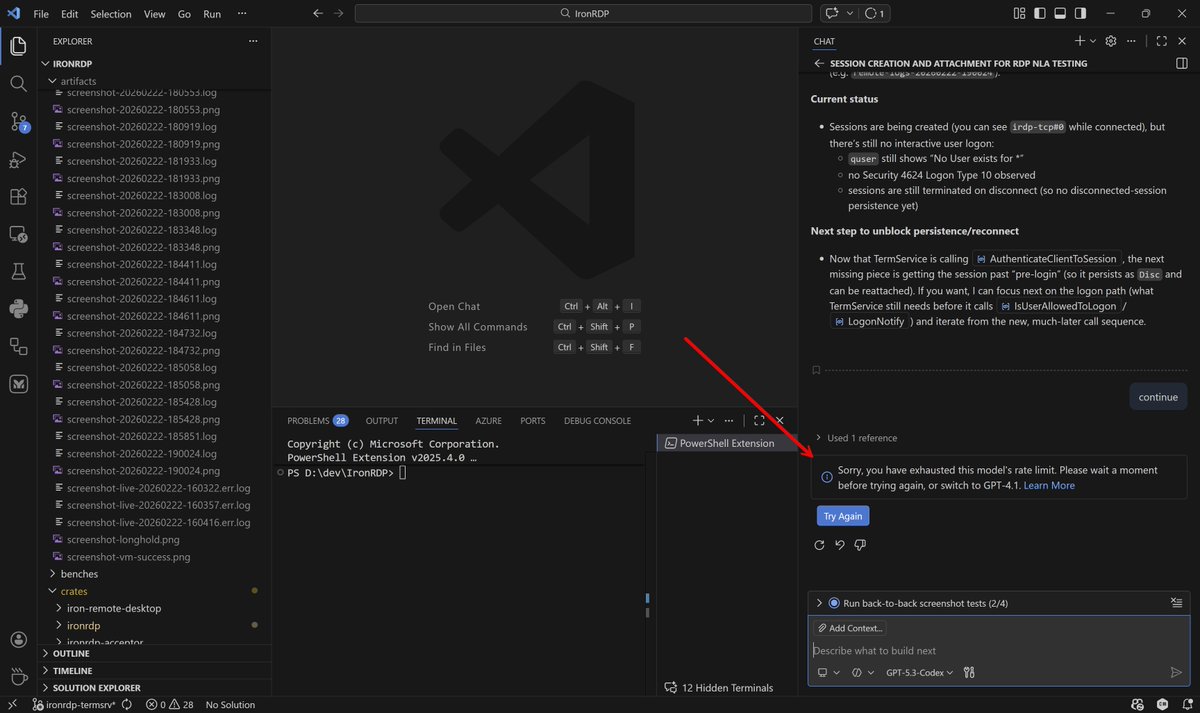
Task: Toggle the chat side-by-side view icon
Action: tap(1182, 63)
